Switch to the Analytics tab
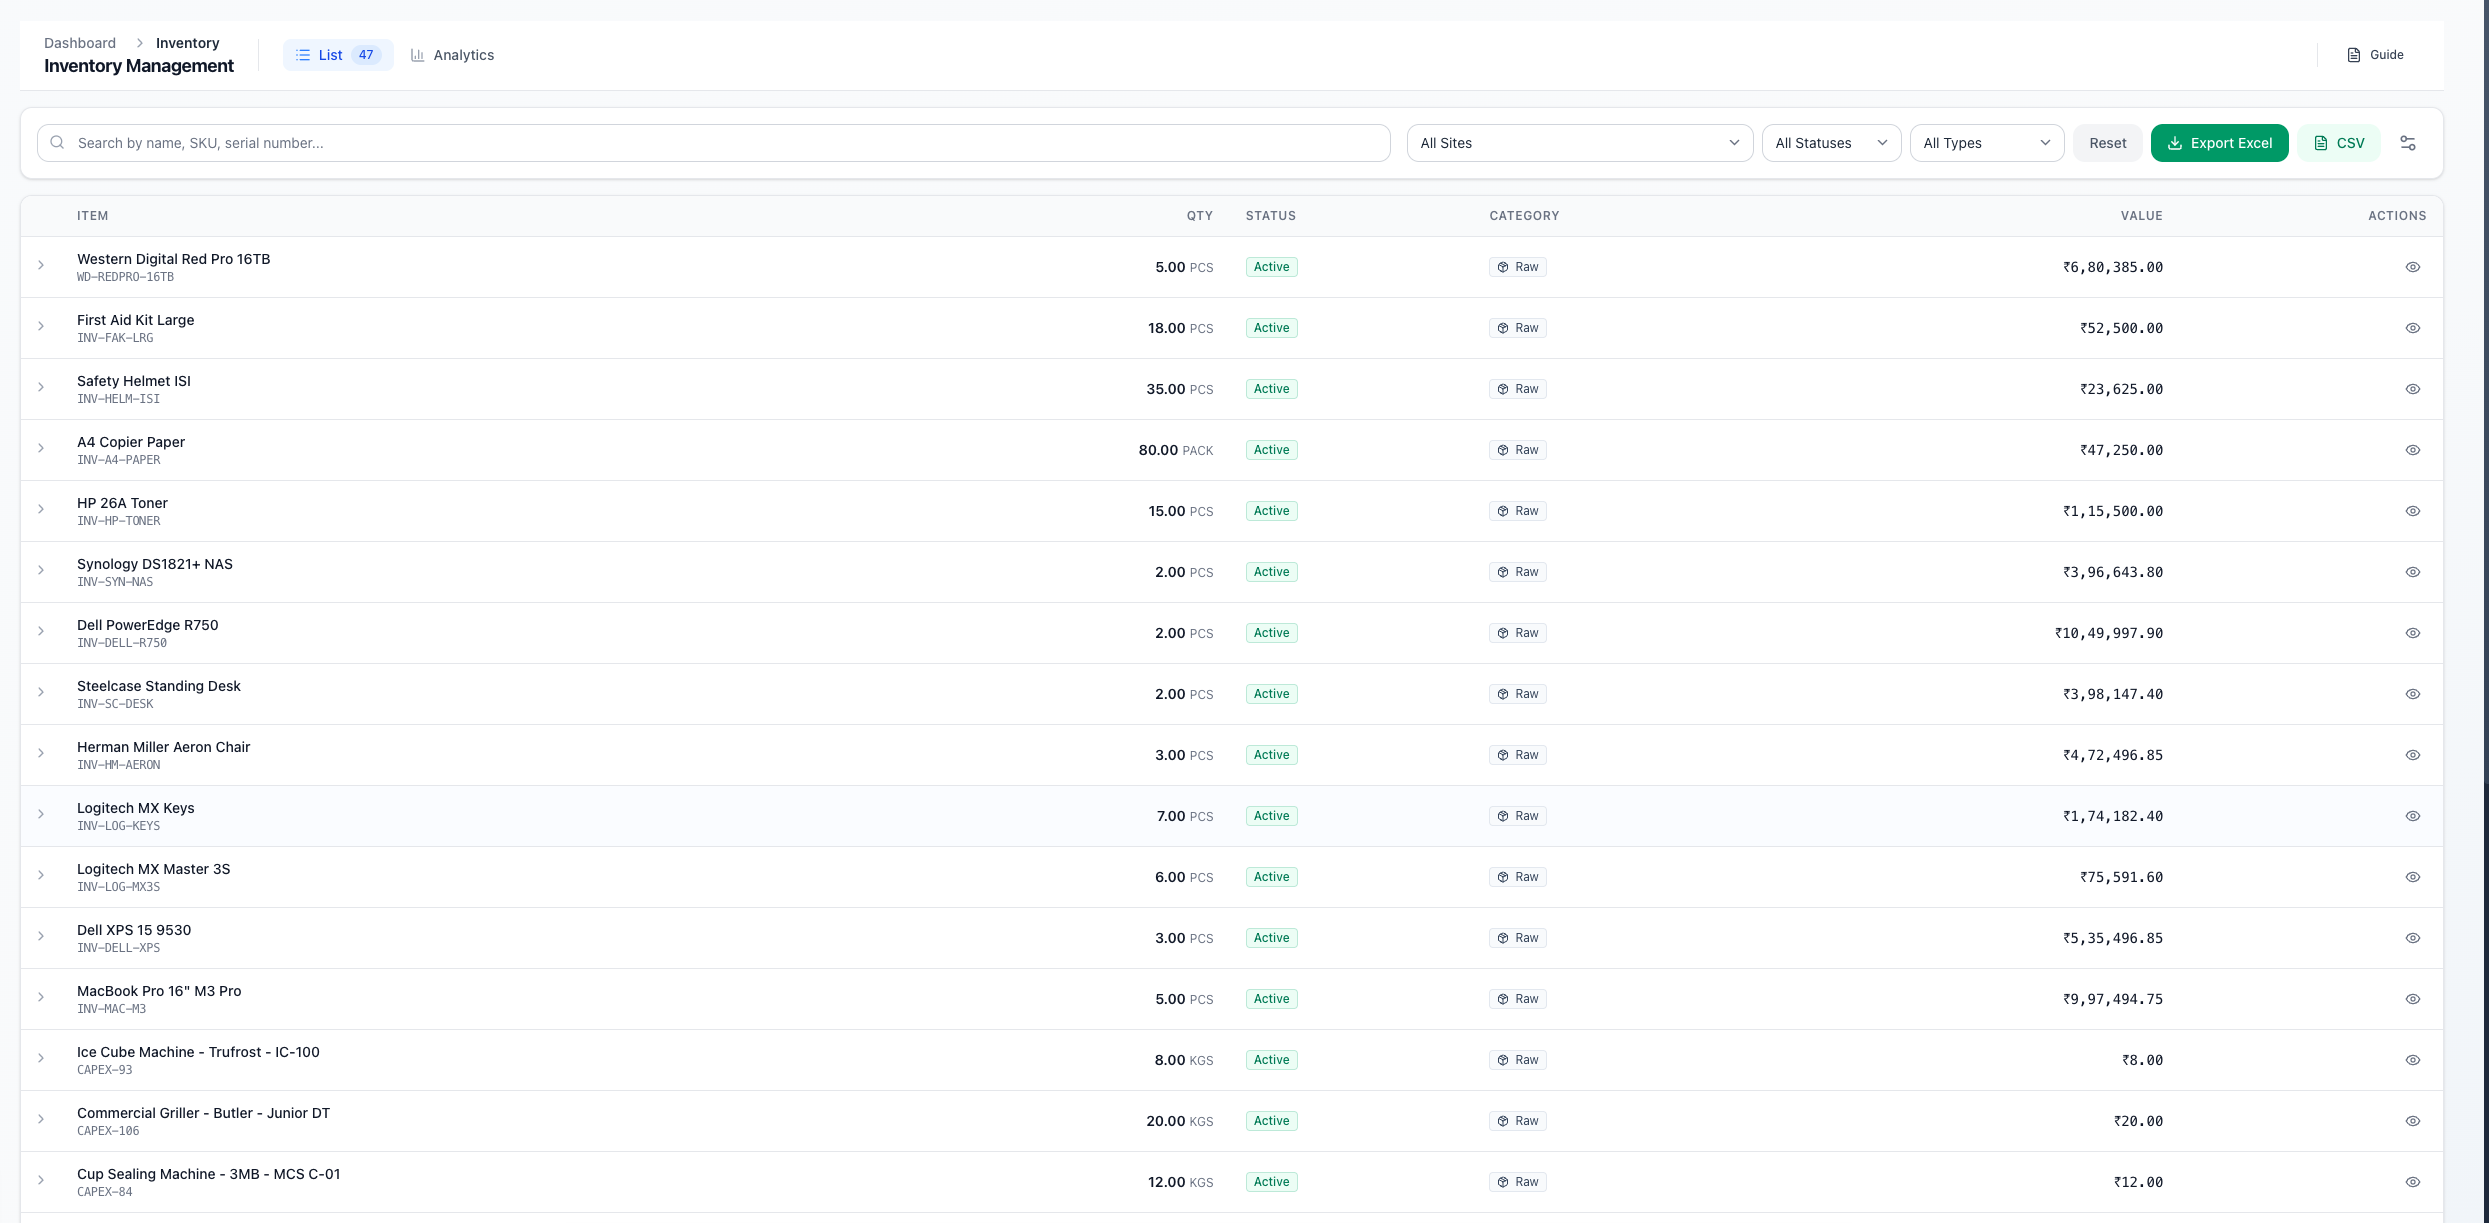 pos(452,55)
